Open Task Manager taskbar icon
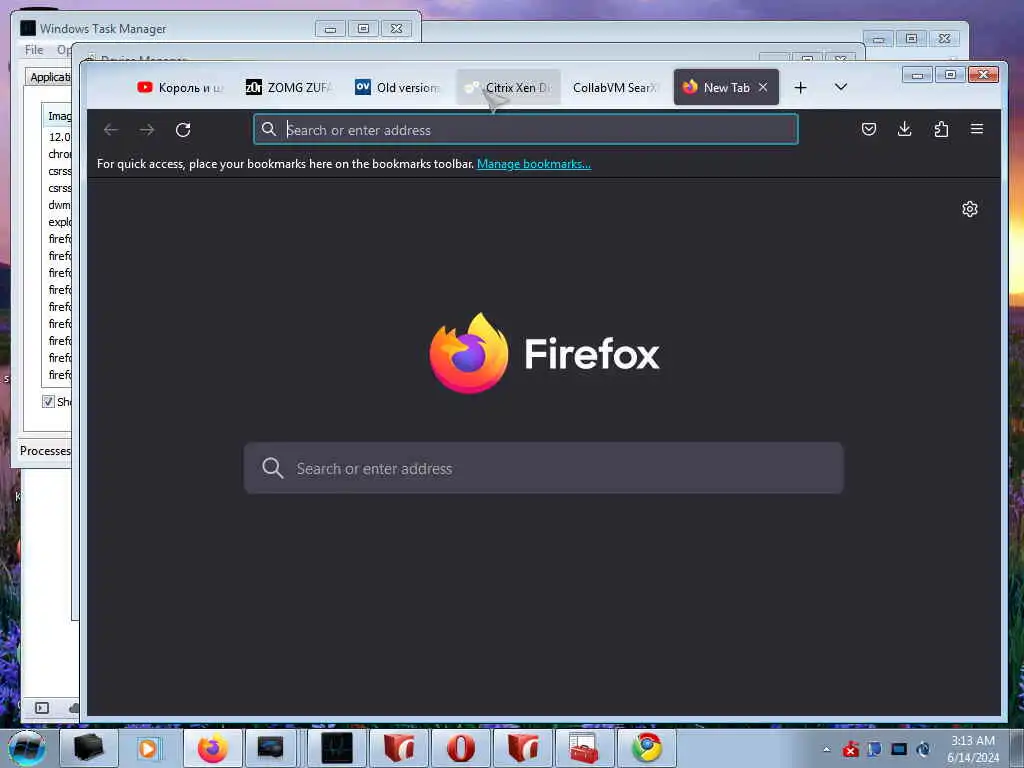Screen dimensions: 1024x768 [x=337, y=748]
